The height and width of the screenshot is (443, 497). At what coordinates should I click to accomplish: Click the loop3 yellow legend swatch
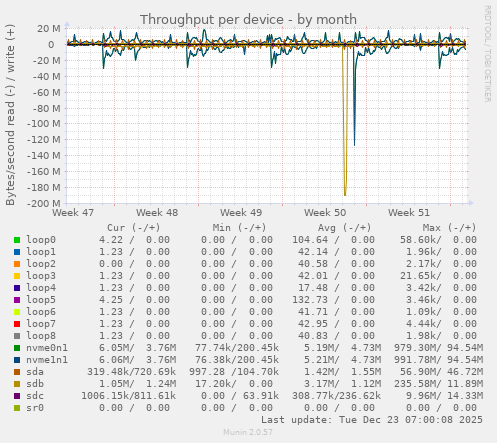point(17,276)
